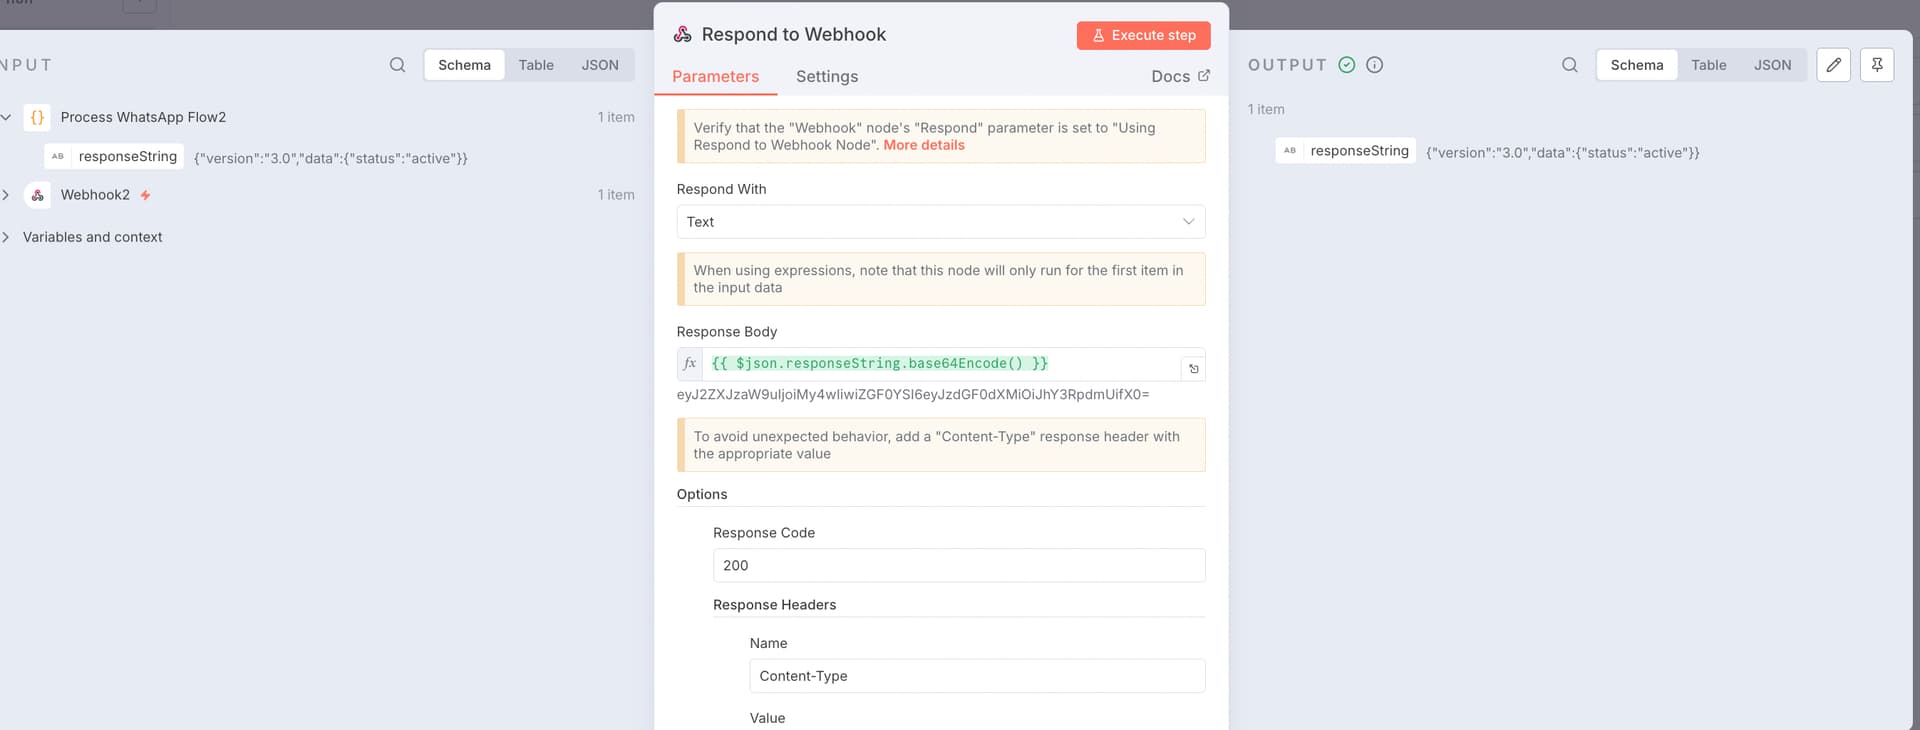Click the Webhook2 trigger lightning bolt icon
This screenshot has width=1920, height=730.
(145, 195)
